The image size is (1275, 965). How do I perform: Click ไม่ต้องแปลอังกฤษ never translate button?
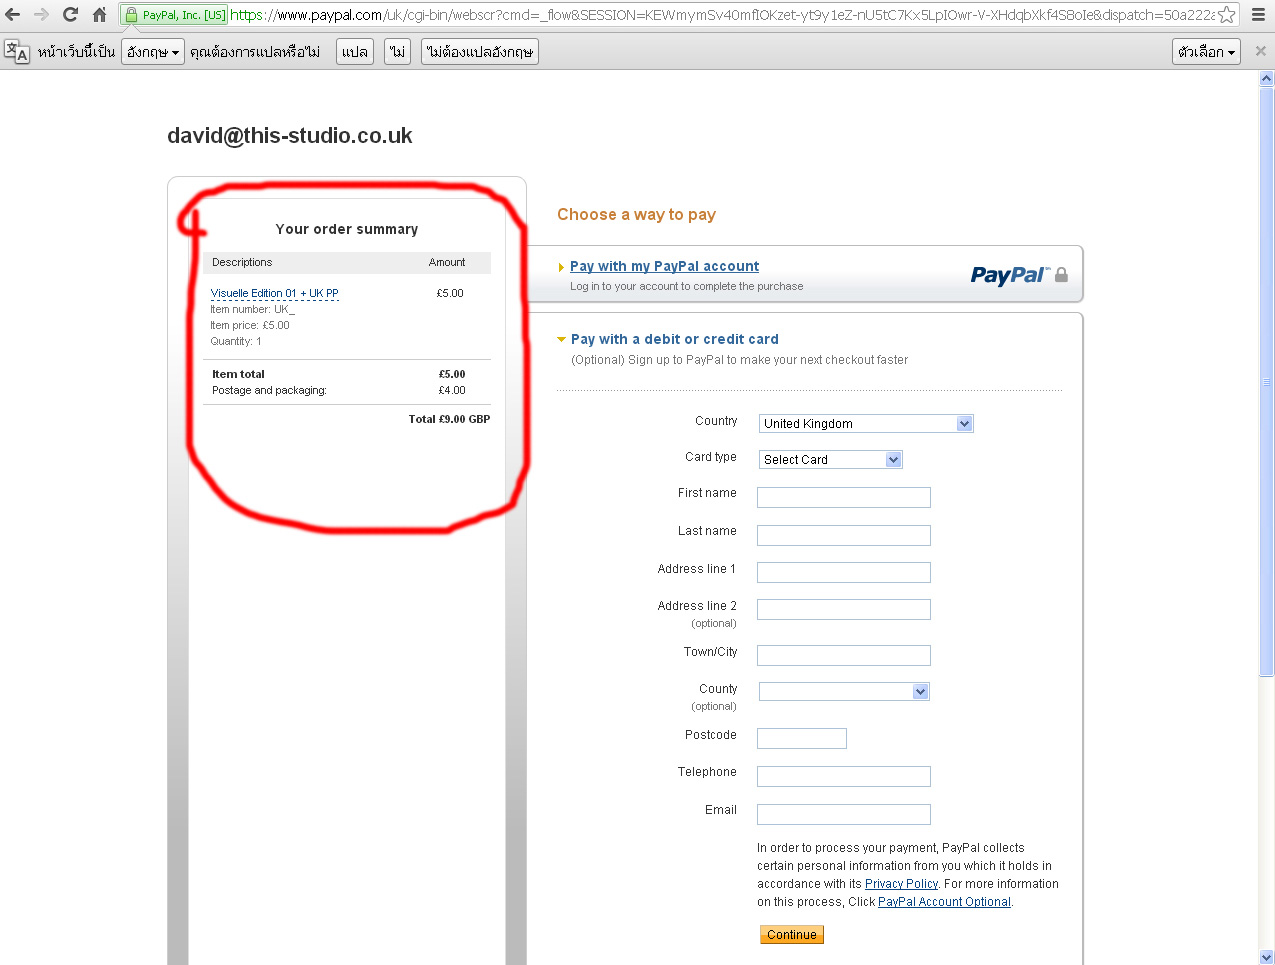coord(480,52)
